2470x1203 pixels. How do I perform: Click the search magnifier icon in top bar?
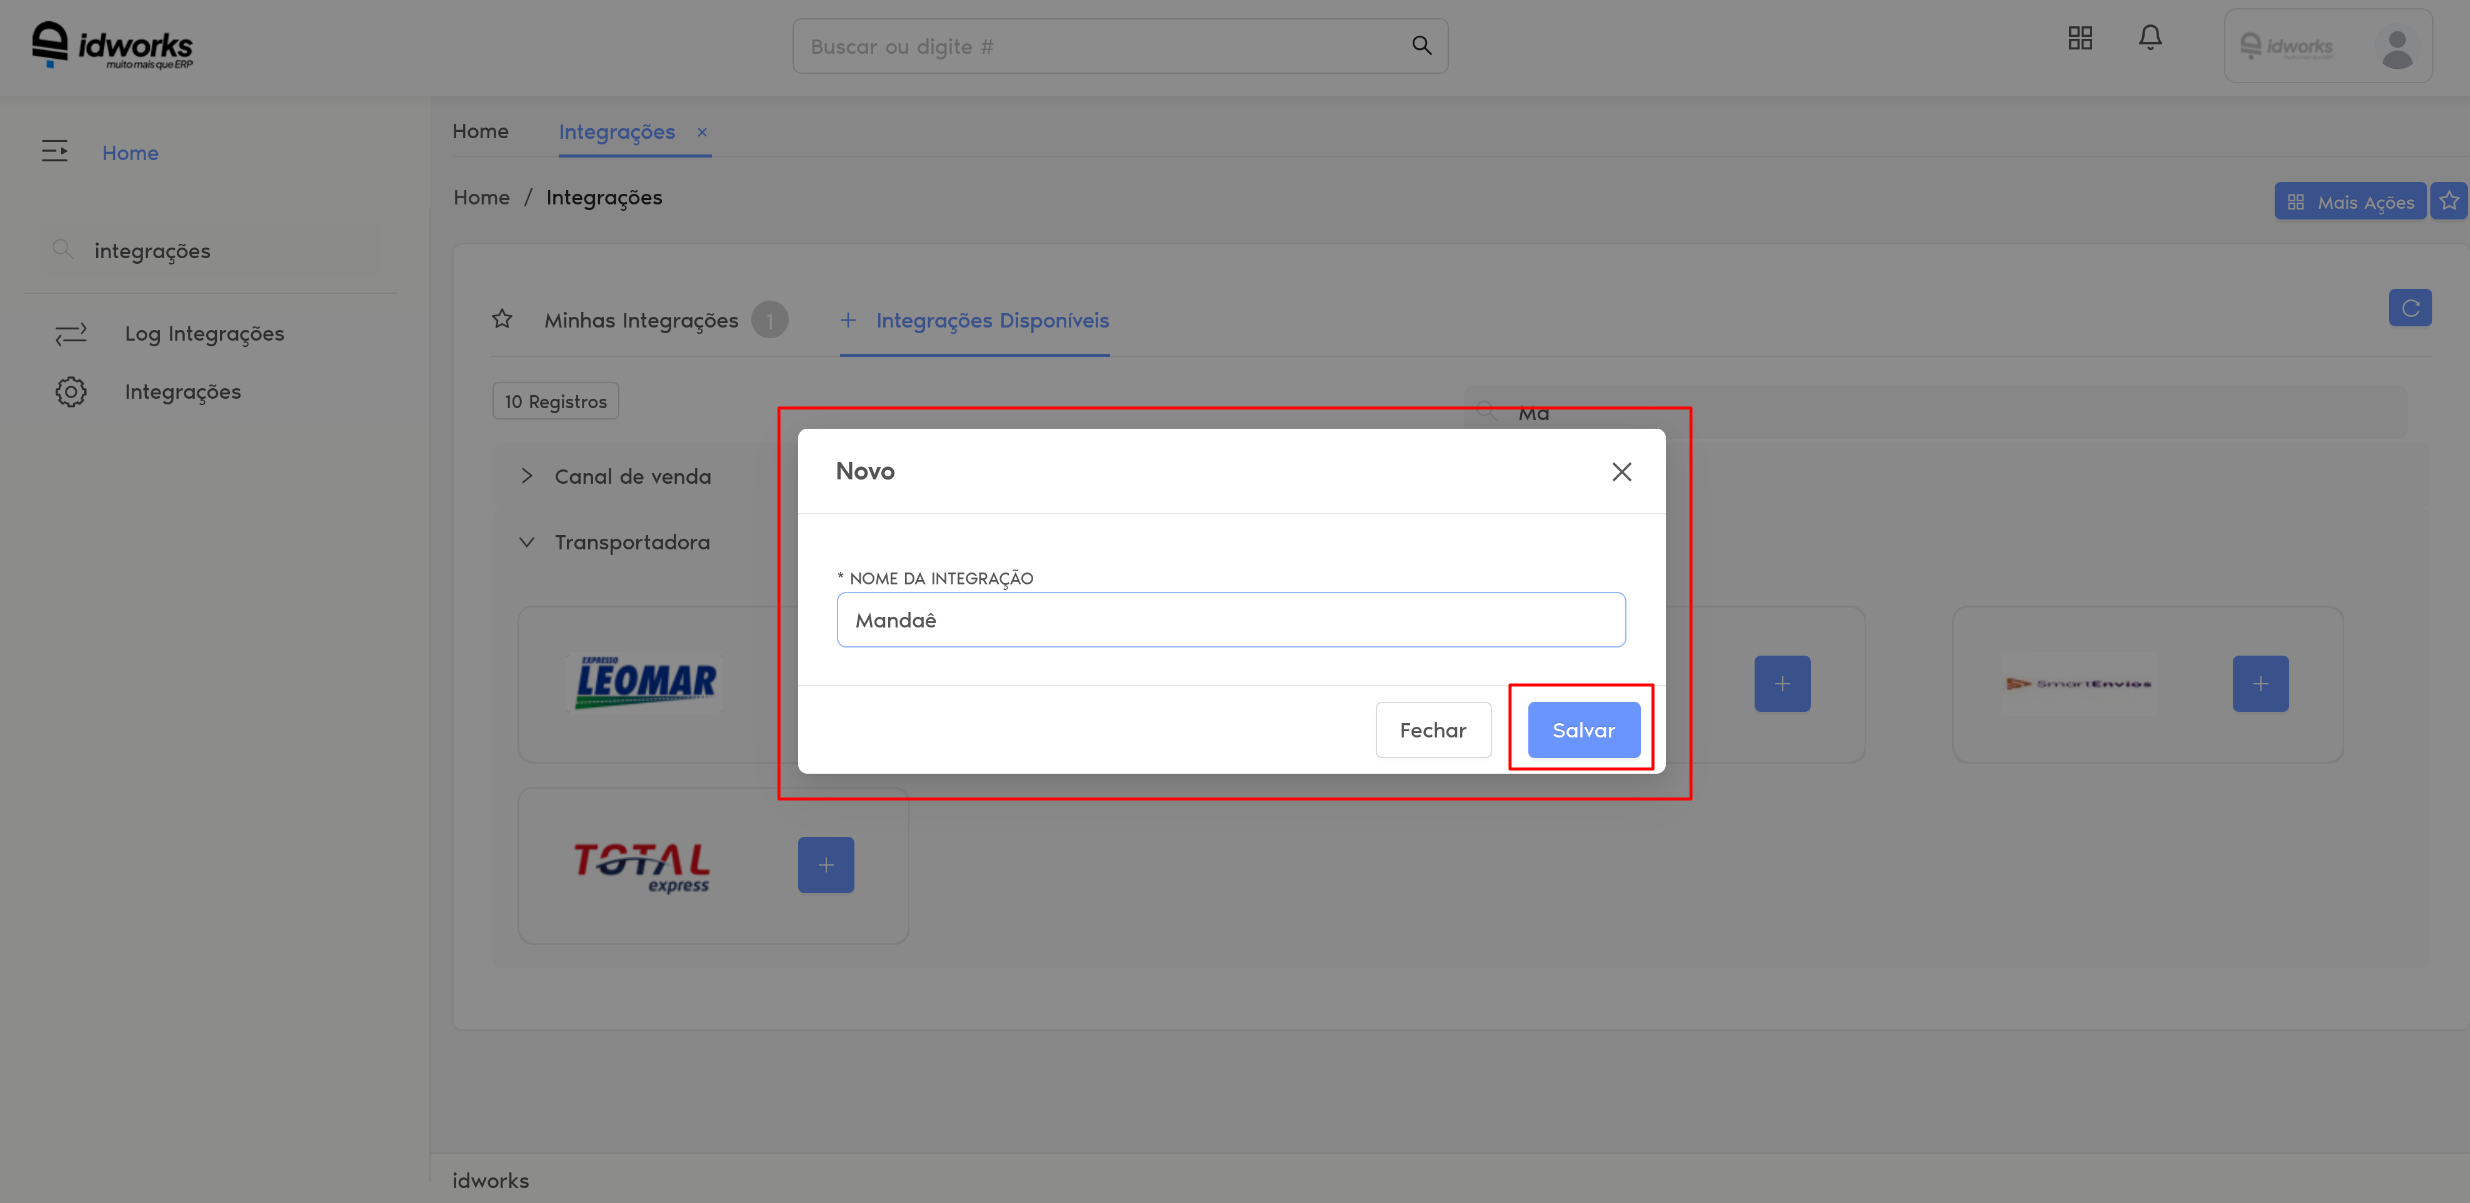point(1421,46)
